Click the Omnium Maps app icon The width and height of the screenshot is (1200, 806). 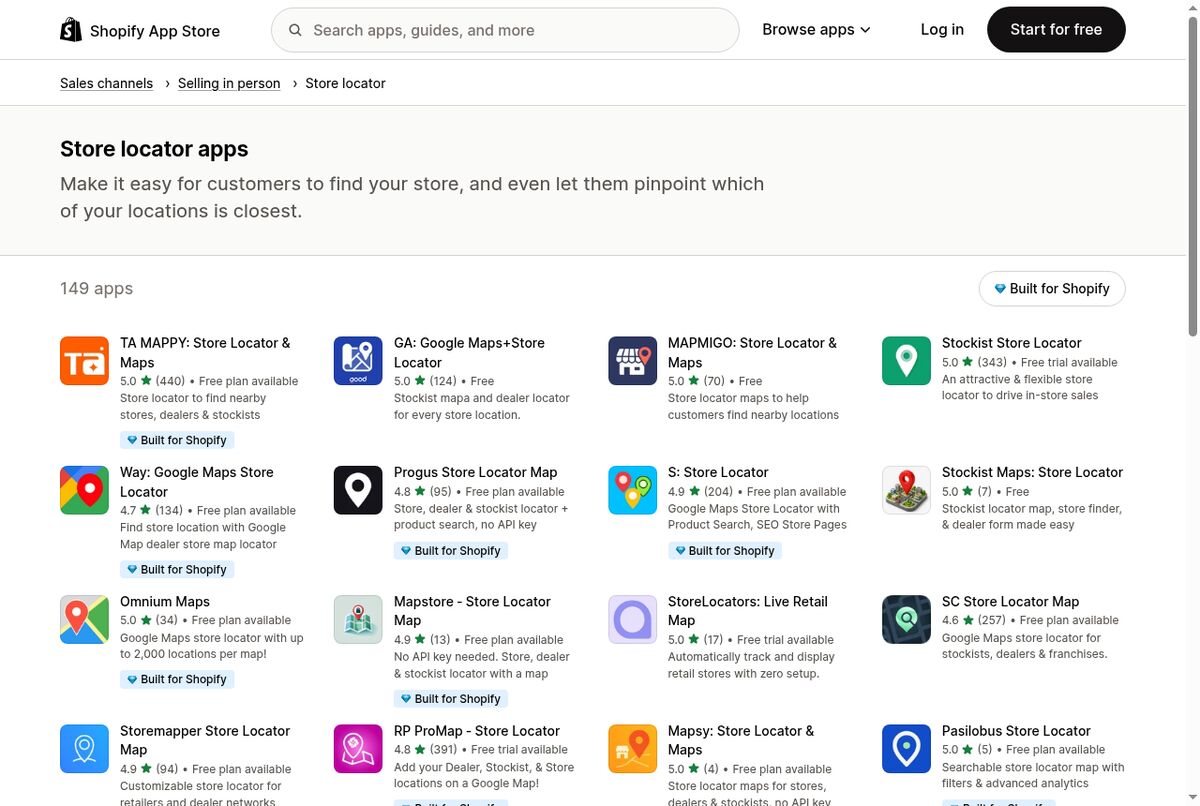[84, 620]
